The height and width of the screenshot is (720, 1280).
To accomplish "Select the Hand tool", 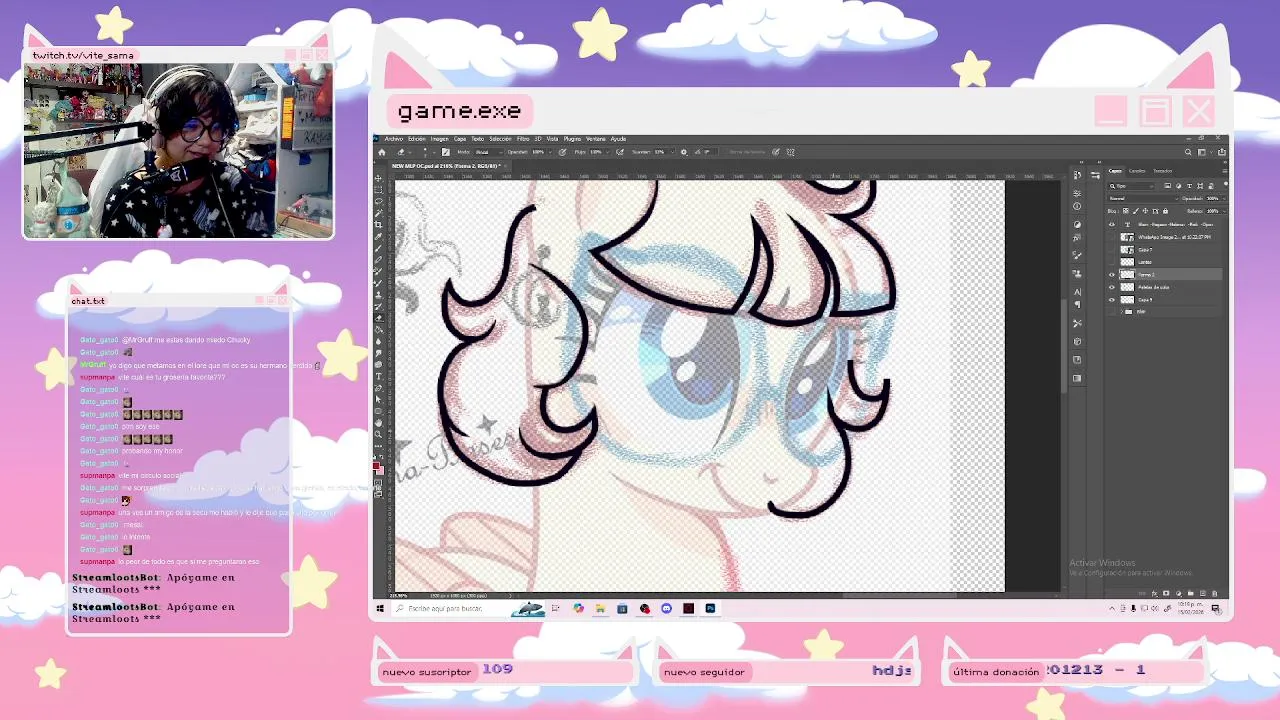I will click(378, 423).
